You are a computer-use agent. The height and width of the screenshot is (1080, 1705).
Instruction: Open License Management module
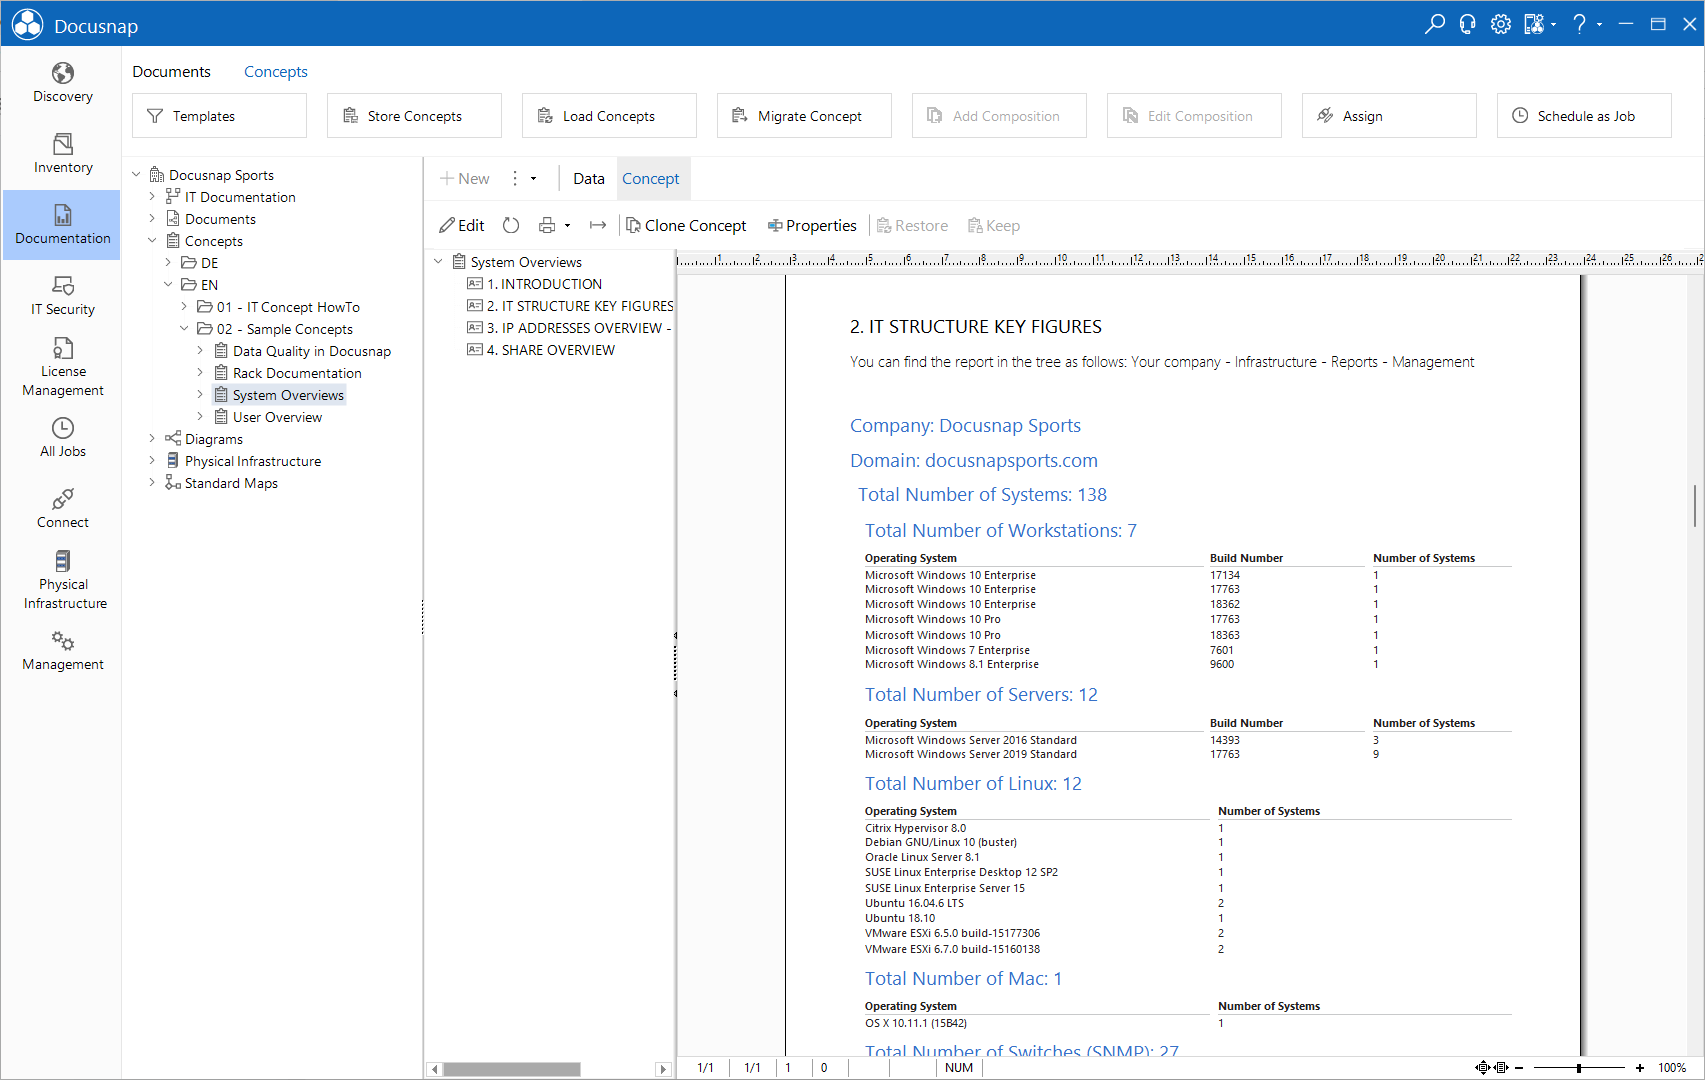click(x=62, y=367)
